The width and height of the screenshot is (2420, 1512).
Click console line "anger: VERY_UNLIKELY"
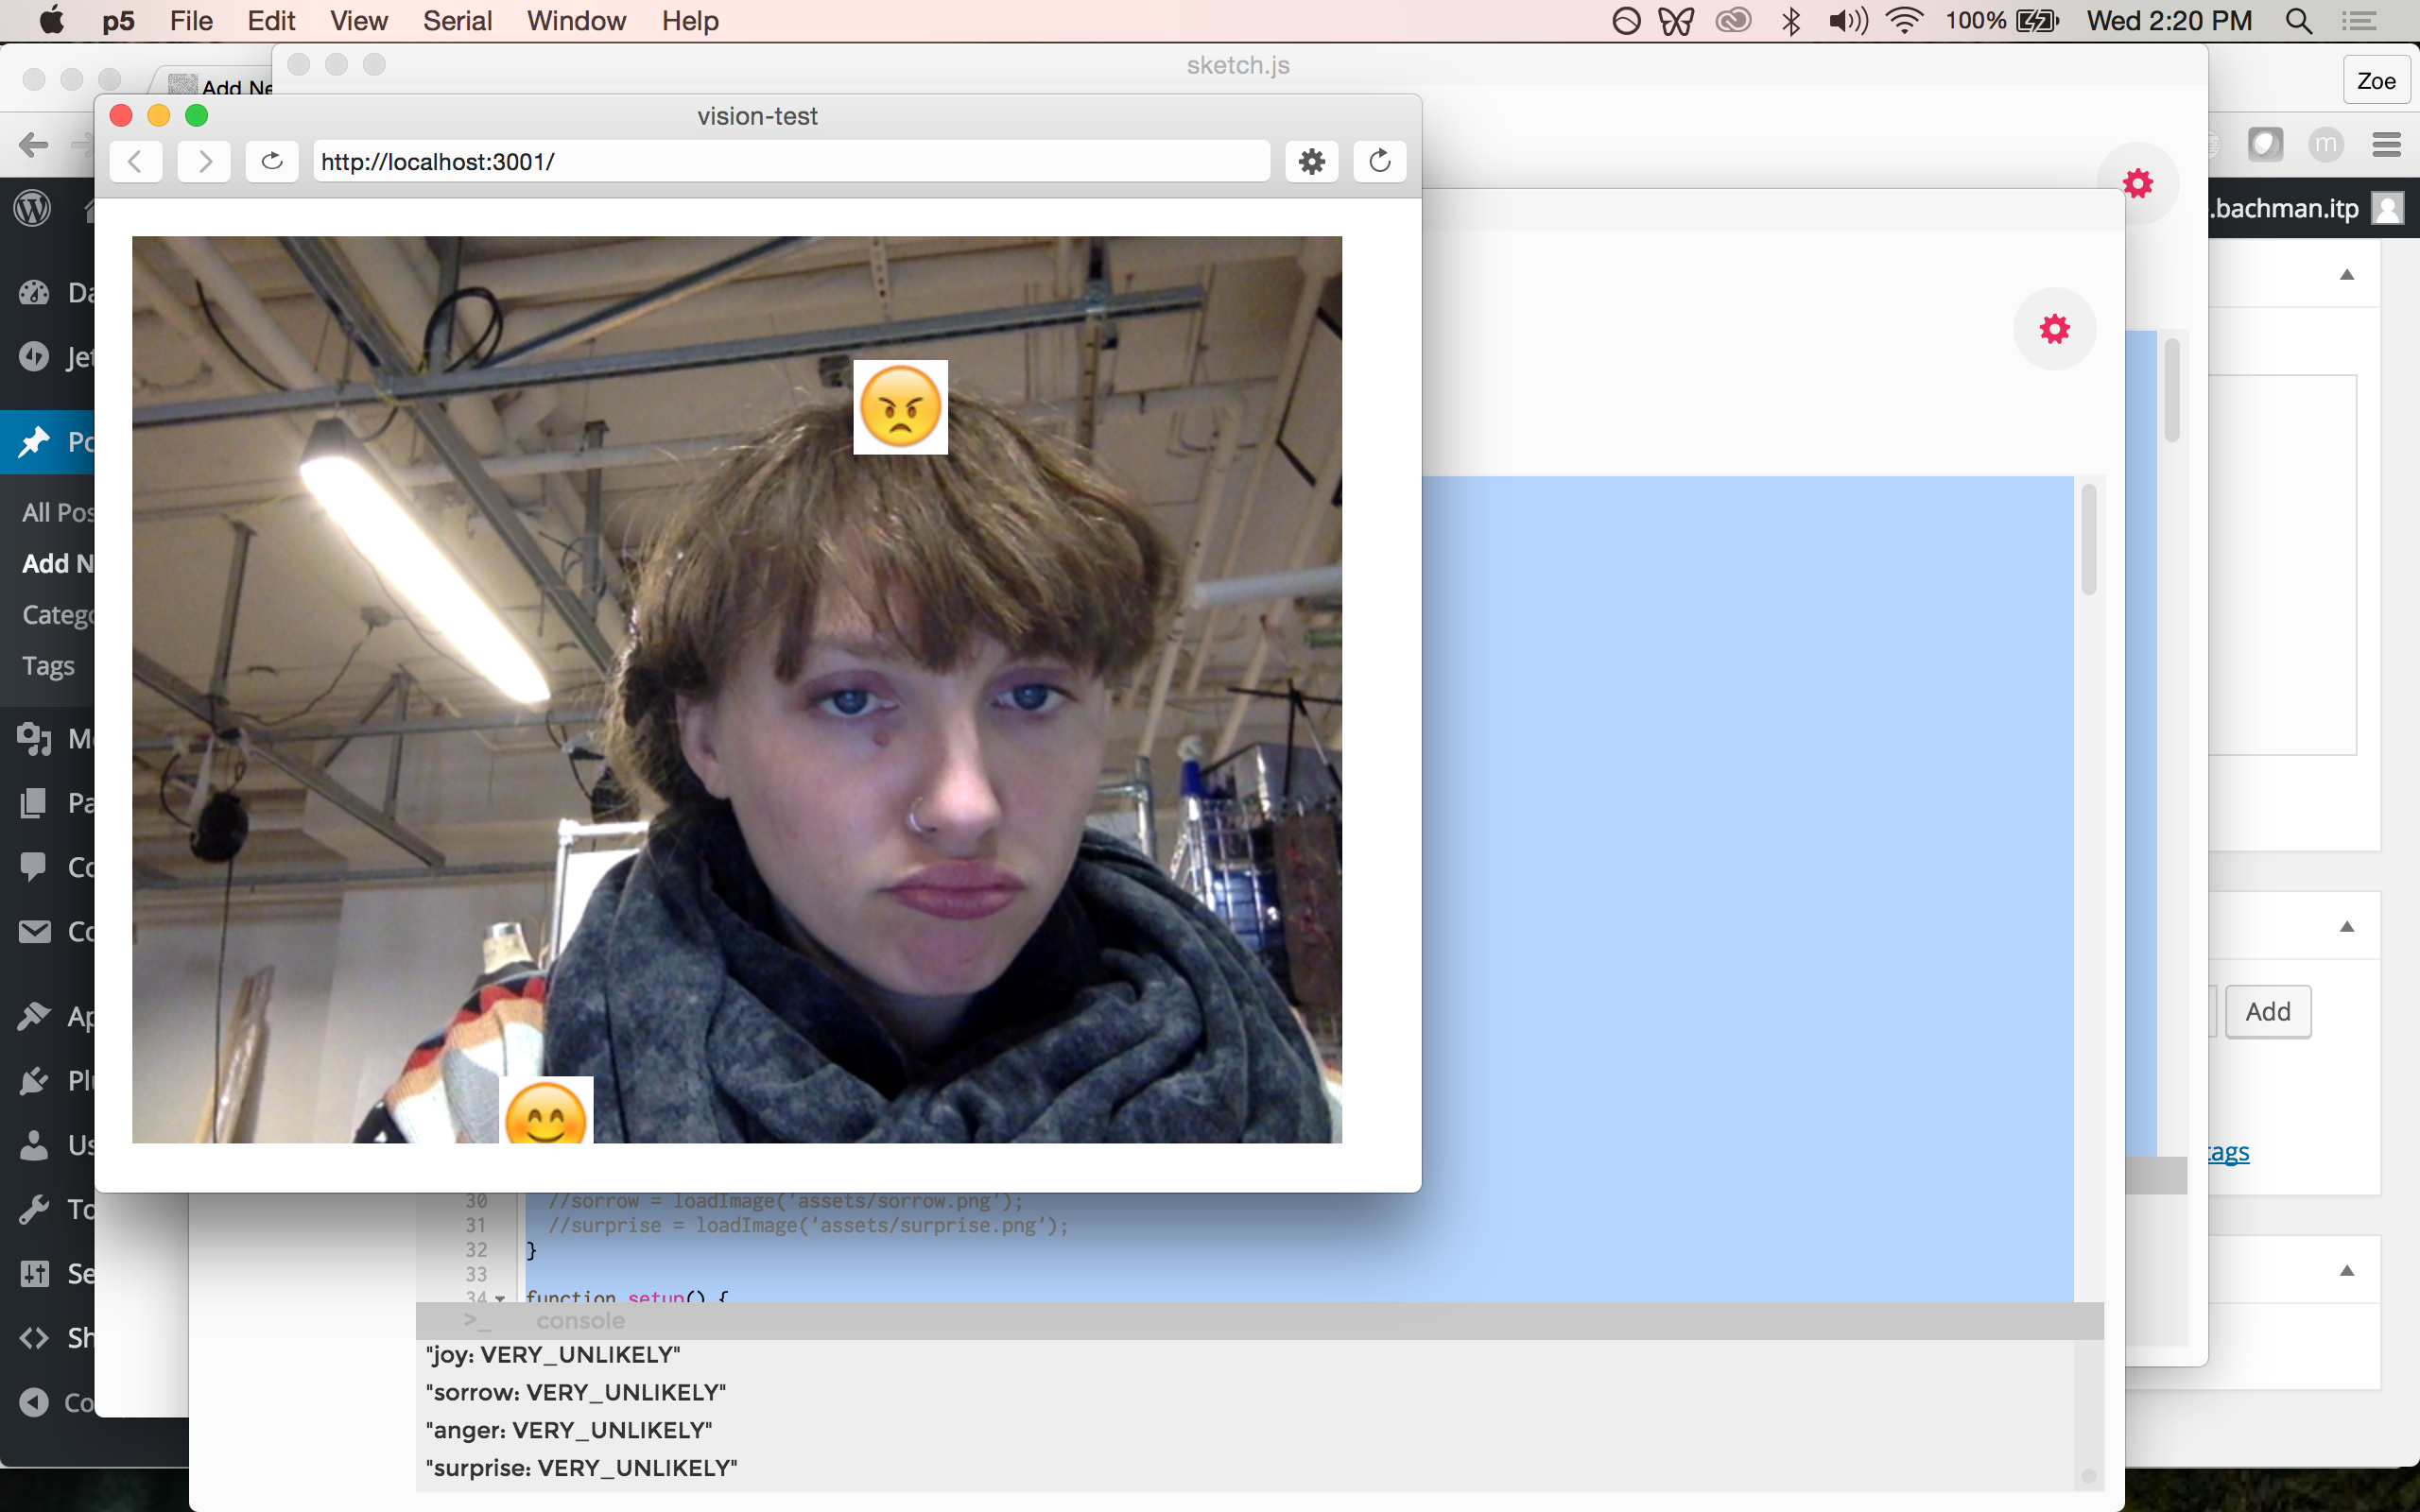pyautogui.click(x=568, y=1430)
